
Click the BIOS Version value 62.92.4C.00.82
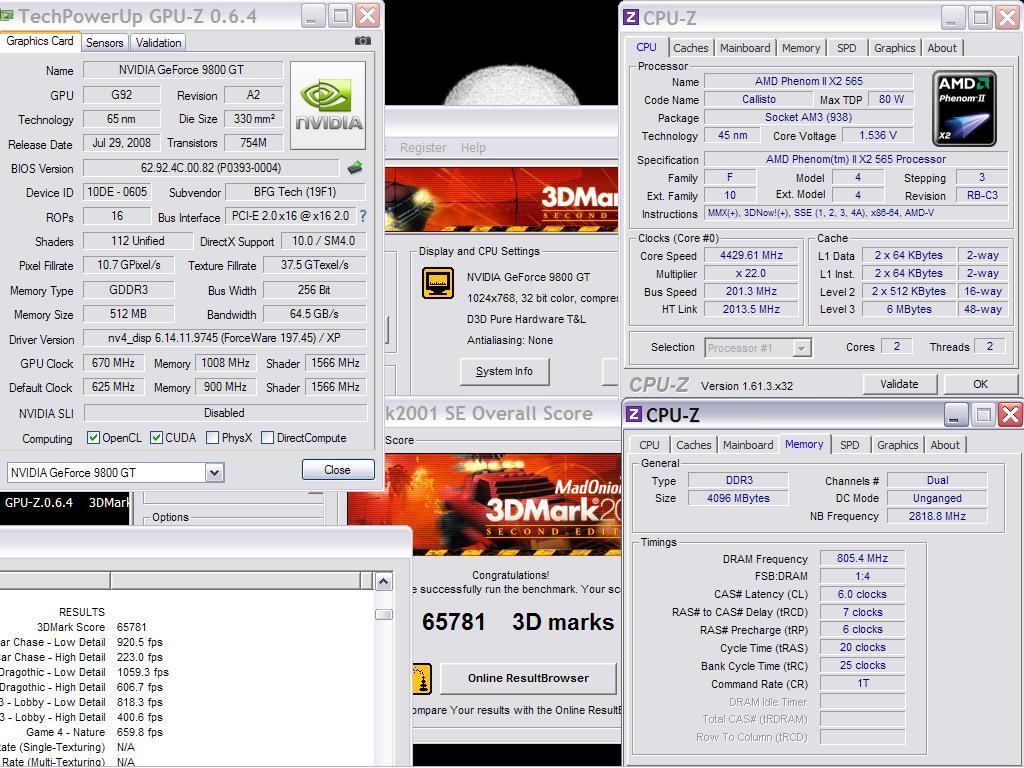point(211,168)
